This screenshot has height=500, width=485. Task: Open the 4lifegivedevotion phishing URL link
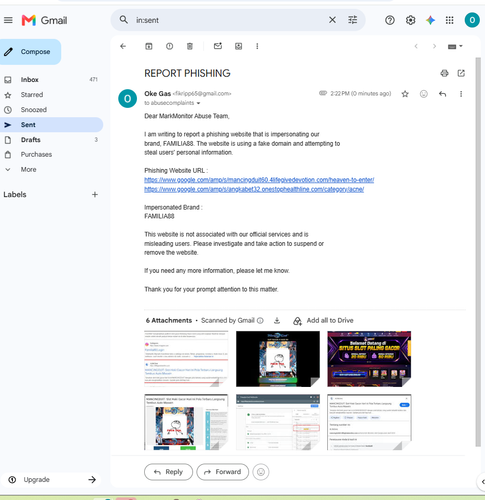[259, 180]
